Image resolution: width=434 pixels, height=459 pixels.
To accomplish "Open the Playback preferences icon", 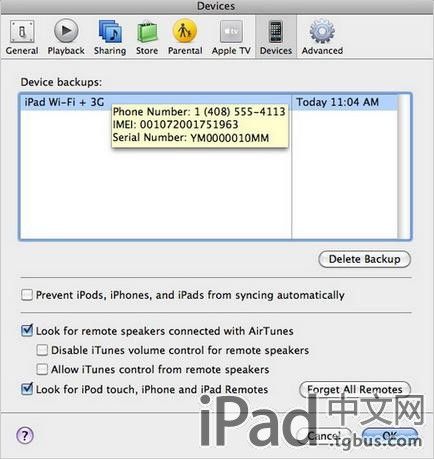I will [x=66, y=31].
